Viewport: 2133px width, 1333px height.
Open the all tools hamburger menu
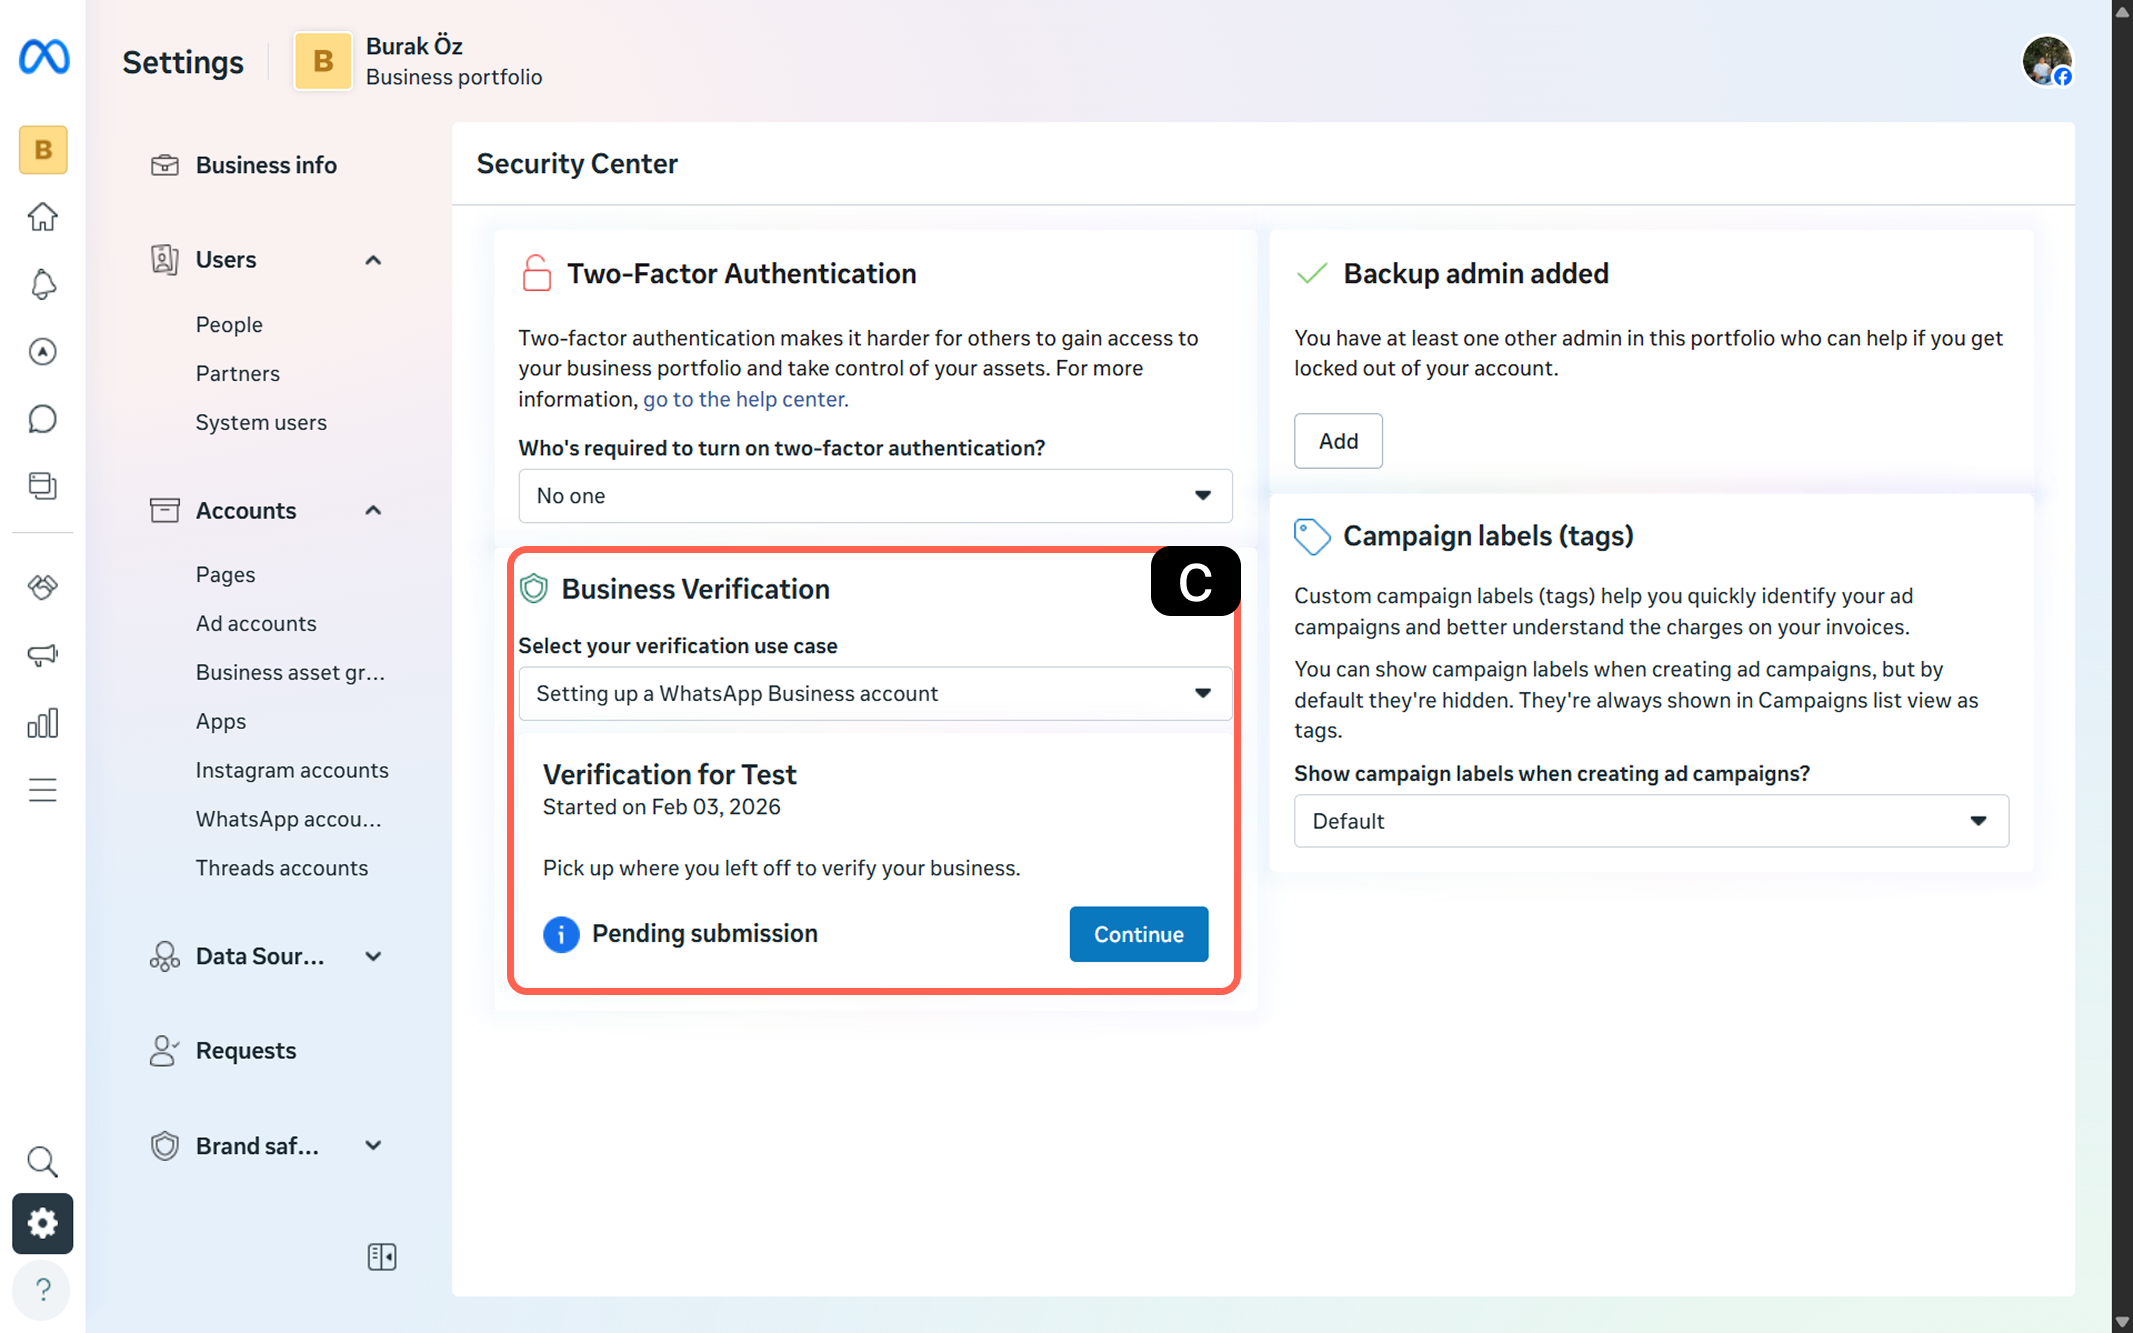(43, 790)
